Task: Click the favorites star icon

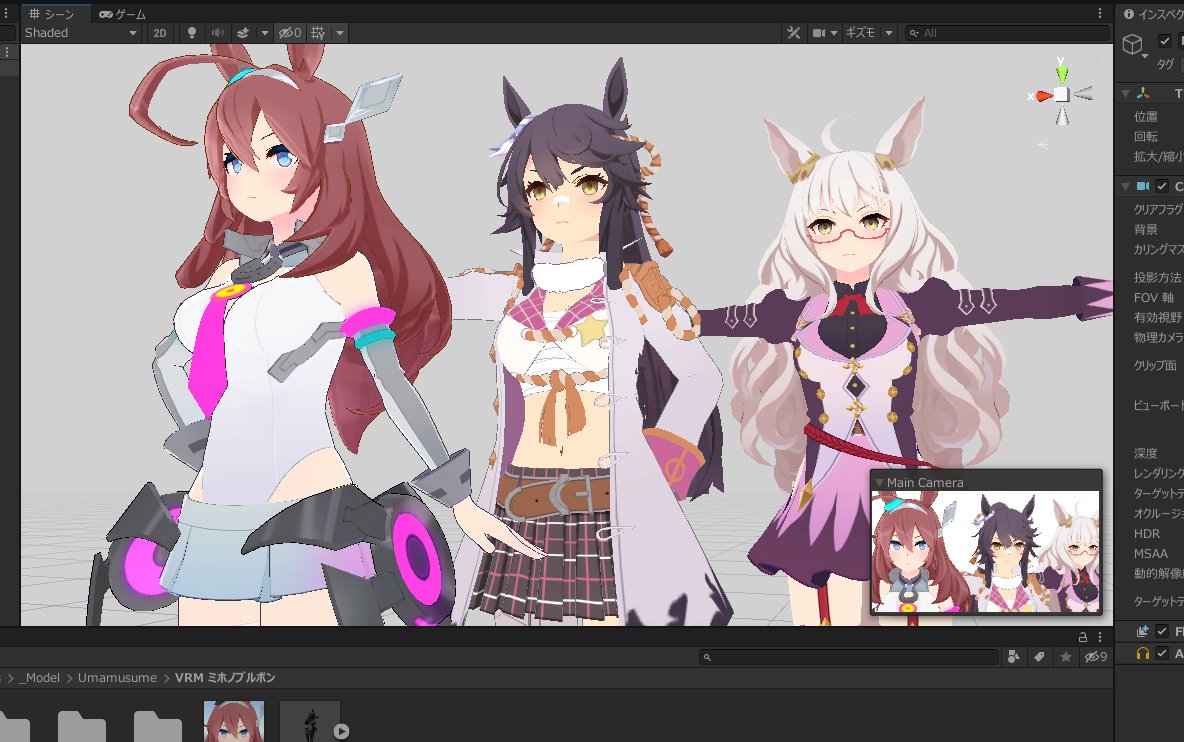Action: pos(1065,657)
